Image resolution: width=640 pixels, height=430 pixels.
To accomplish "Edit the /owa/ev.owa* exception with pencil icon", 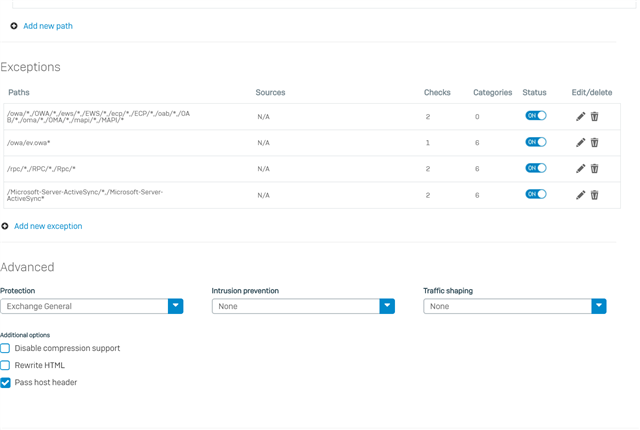I will [580, 143].
